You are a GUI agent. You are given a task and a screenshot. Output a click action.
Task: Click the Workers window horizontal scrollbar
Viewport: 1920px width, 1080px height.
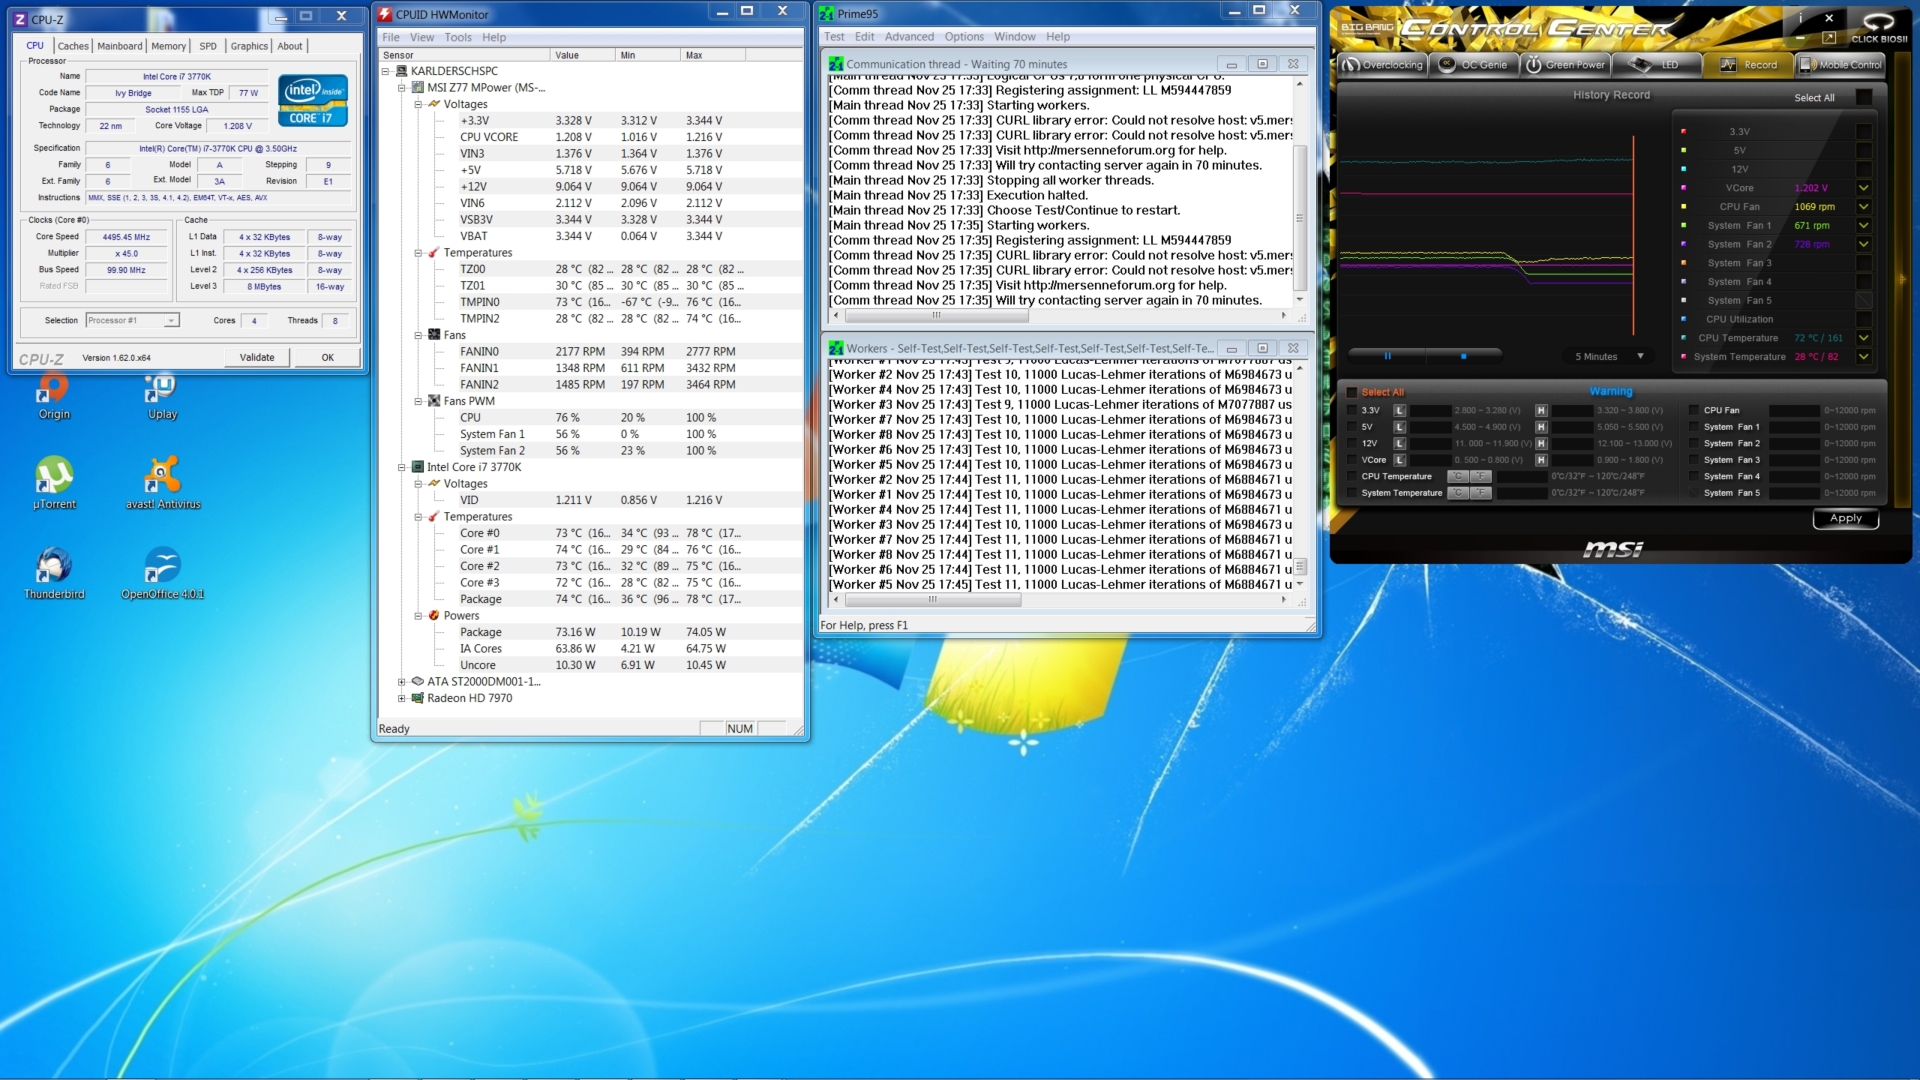[x=933, y=600]
